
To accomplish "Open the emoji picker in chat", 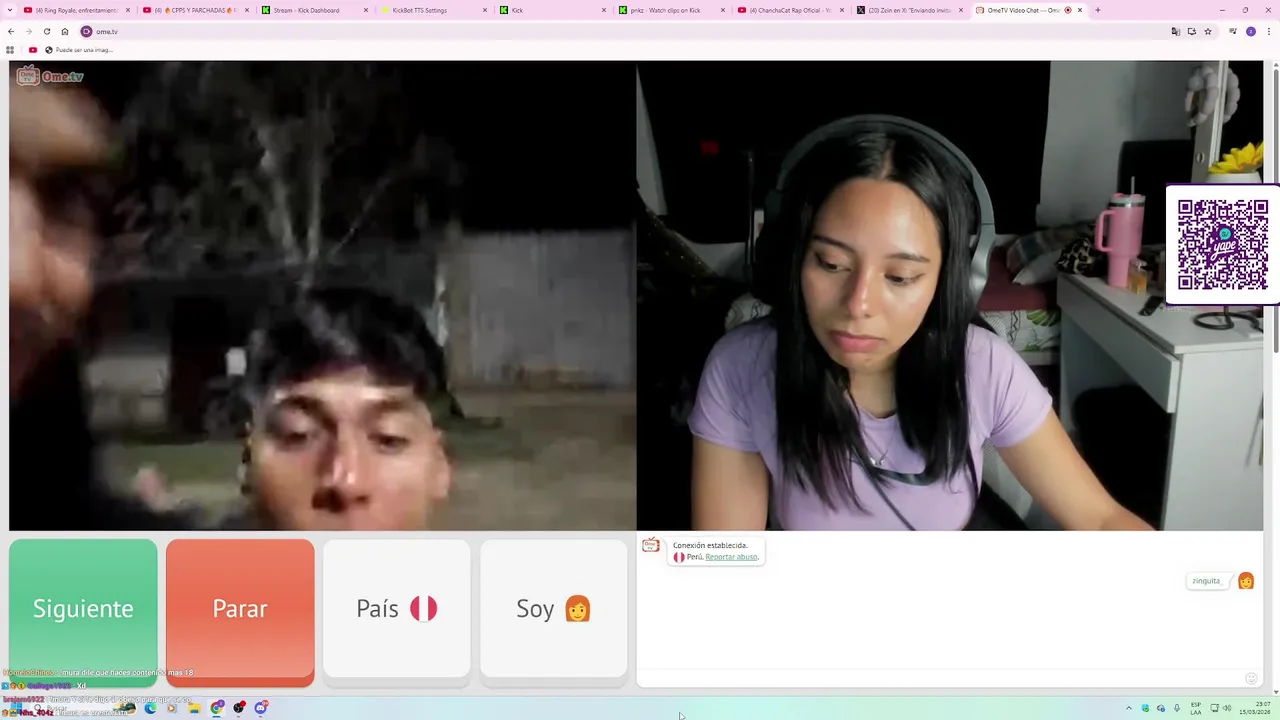I will (1250, 678).
